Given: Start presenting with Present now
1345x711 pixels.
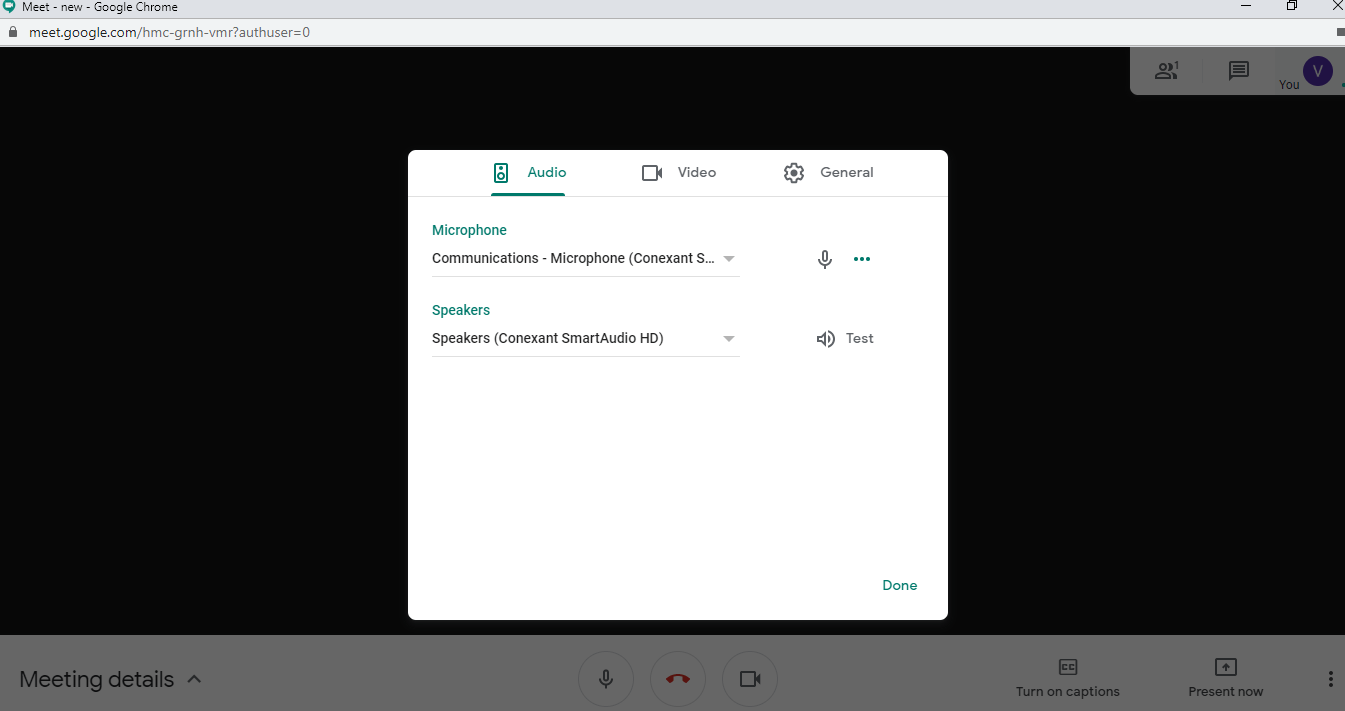Looking at the screenshot, I should 1225,678.
